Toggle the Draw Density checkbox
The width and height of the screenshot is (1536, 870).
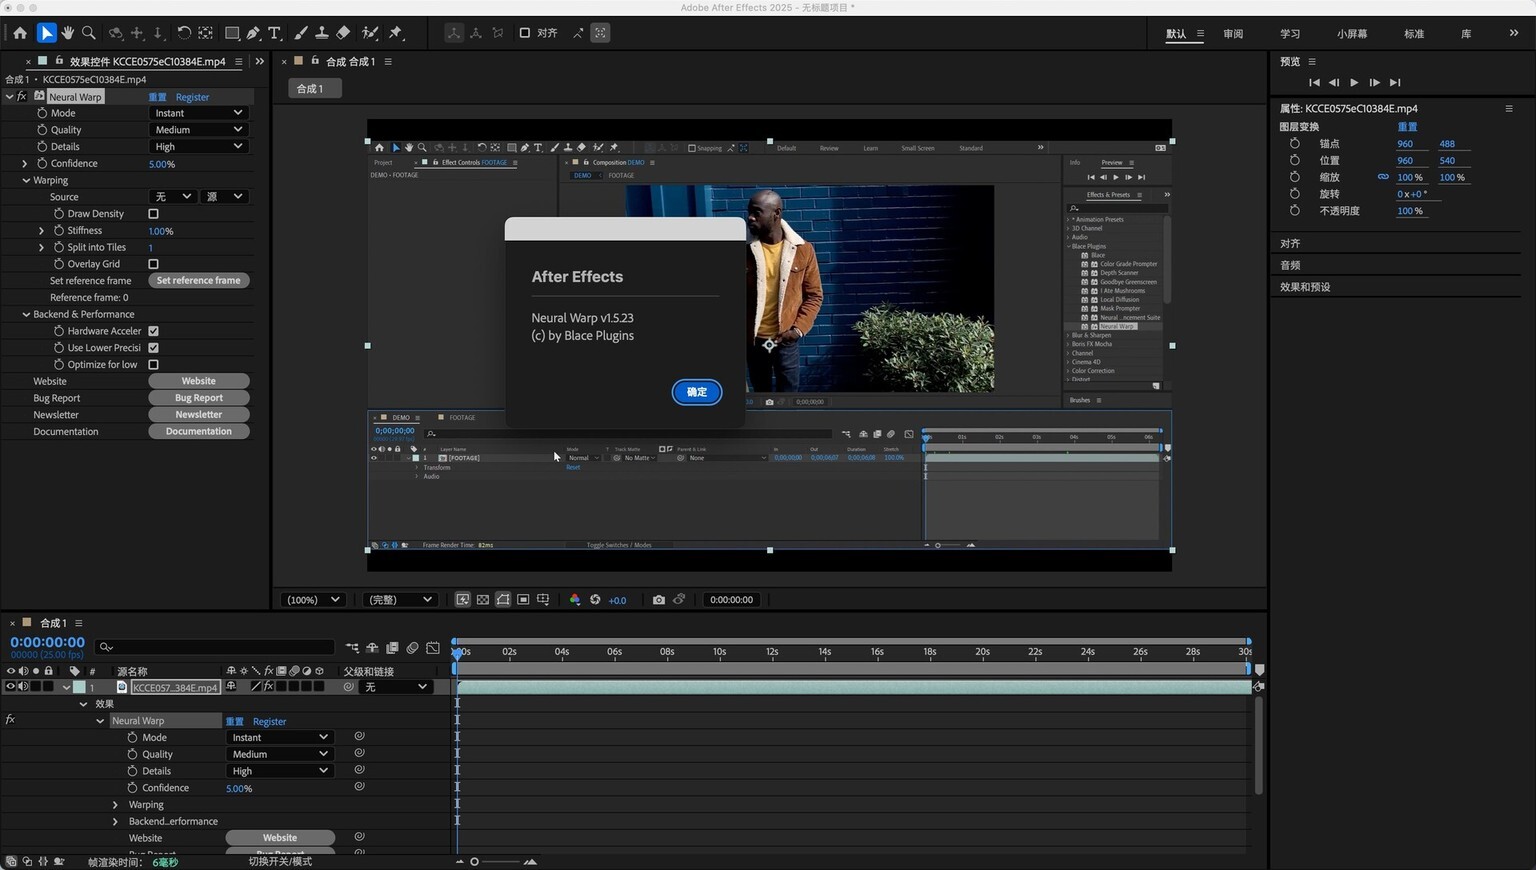[x=153, y=214]
